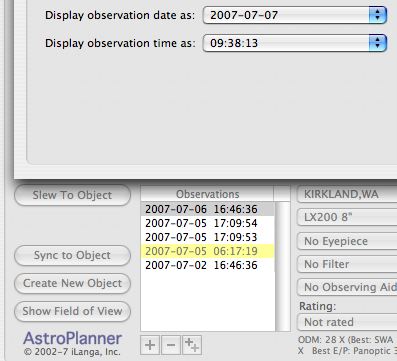This screenshot has height=361, width=397.
Task: Select observation 2007-07-05 17:09:54
Action: tap(208, 223)
